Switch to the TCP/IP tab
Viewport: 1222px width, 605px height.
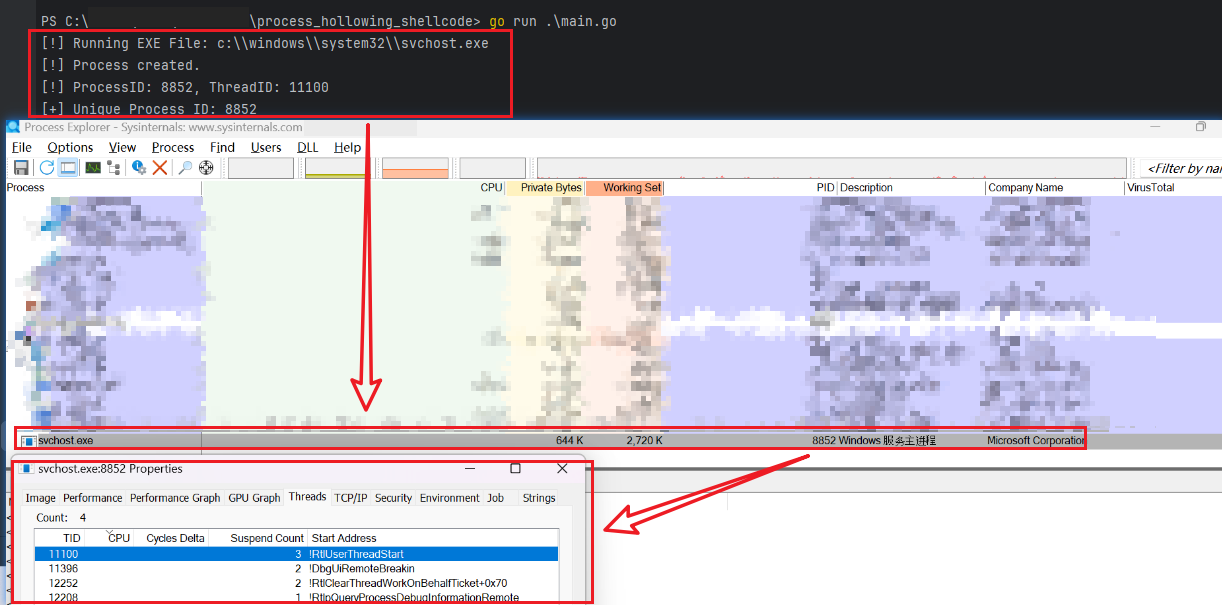tap(350, 497)
